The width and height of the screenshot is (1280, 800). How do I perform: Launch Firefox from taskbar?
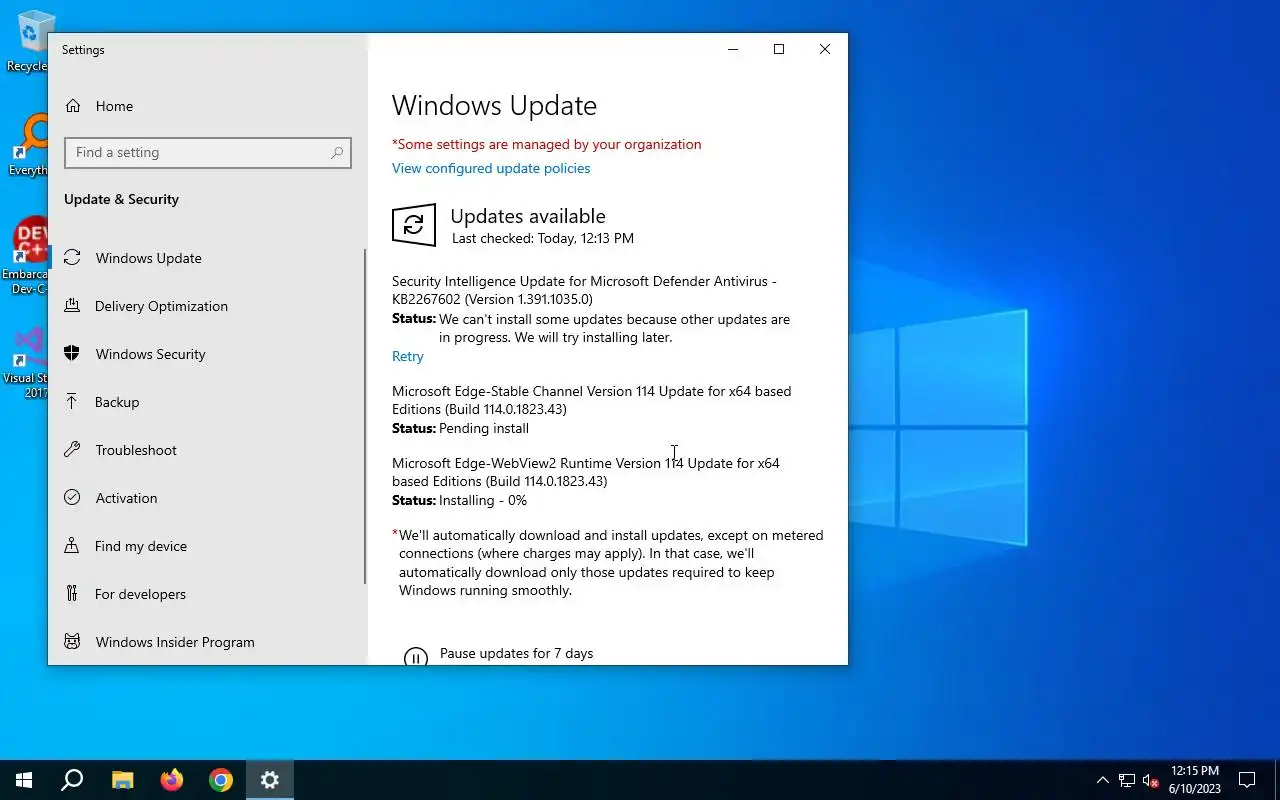tap(172, 780)
